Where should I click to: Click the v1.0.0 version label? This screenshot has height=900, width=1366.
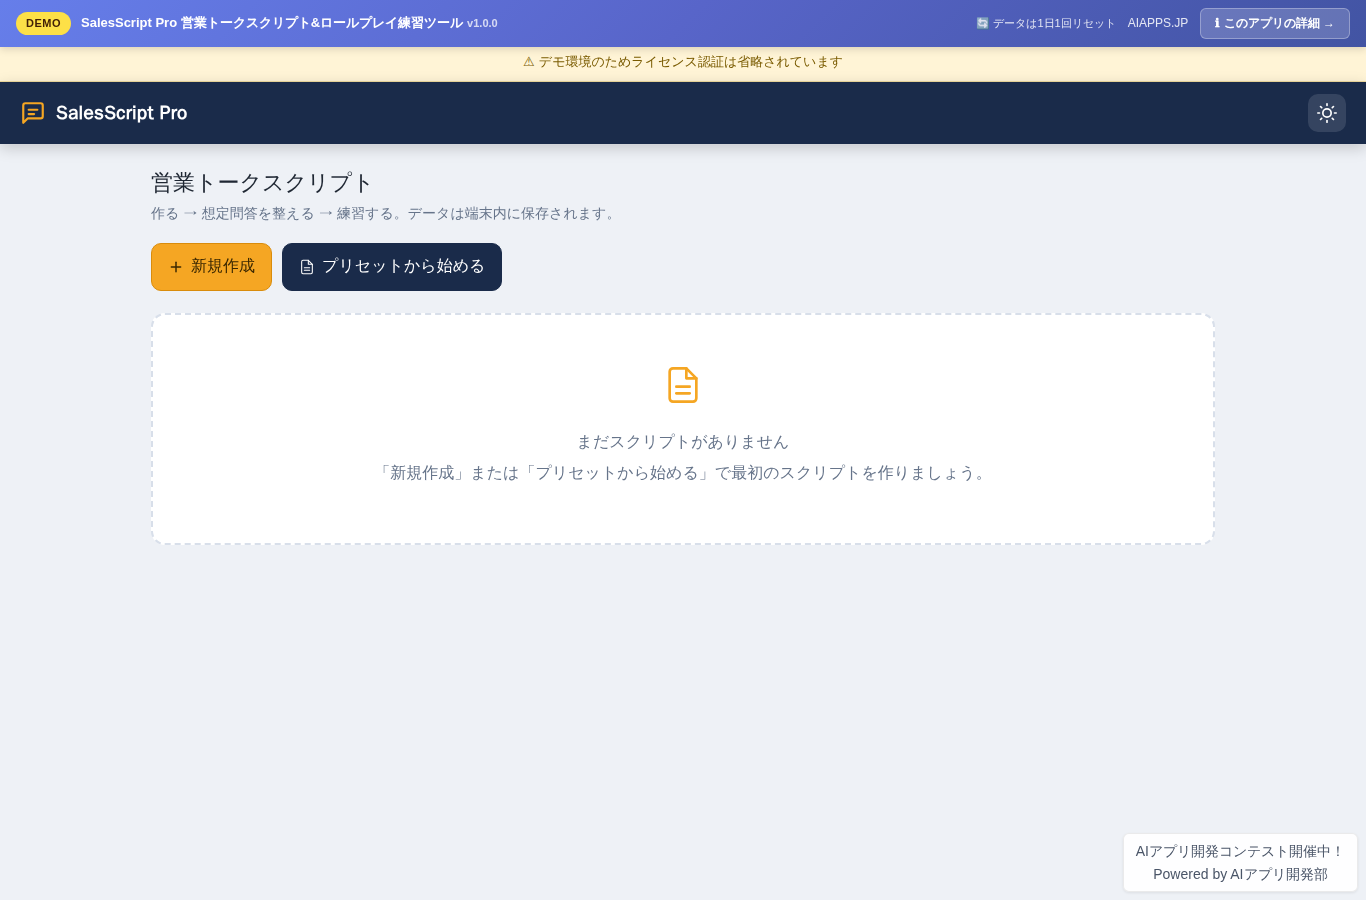click(x=482, y=23)
